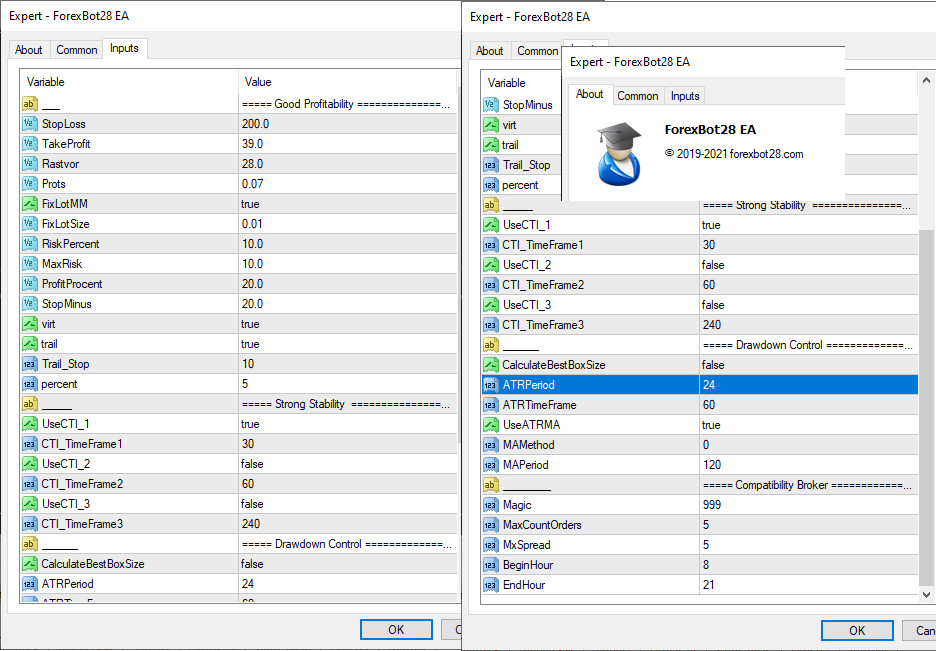Select the MaxCountOrders variable icon
The height and width of the screenshot is (651, 936).
click(x=491, y=525)
